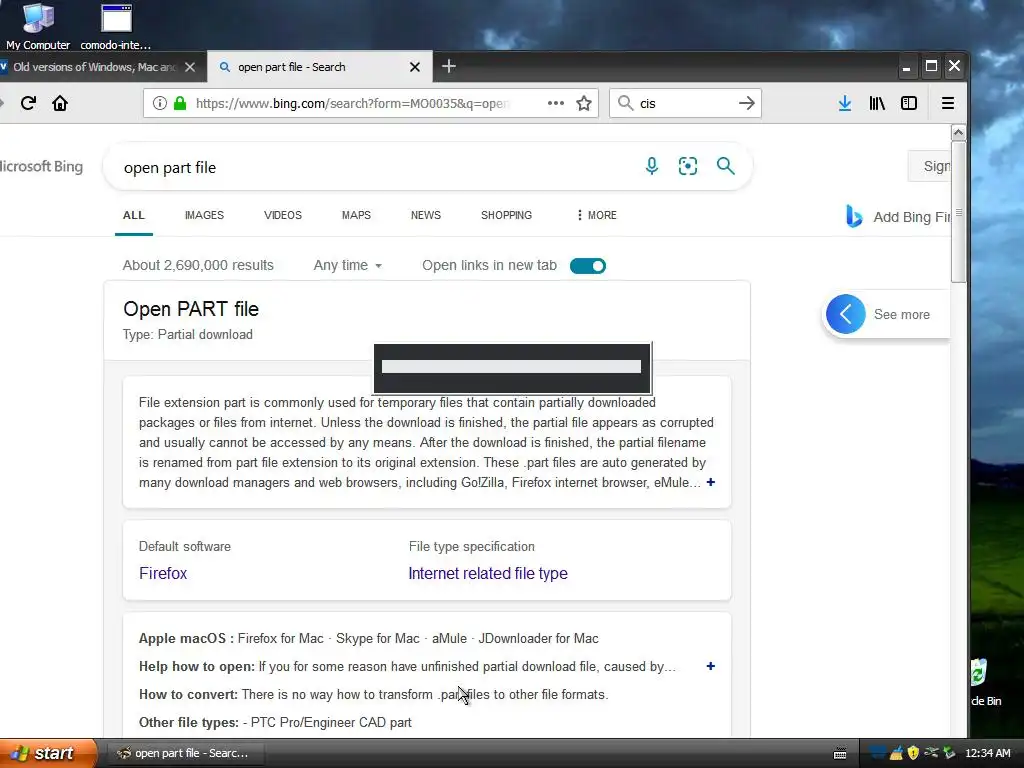Focus the 'cis' browser search field

686,103
